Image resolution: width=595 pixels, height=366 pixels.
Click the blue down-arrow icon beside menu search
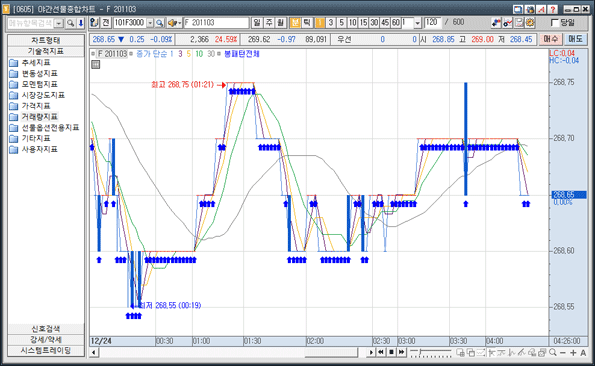[81, 23]
